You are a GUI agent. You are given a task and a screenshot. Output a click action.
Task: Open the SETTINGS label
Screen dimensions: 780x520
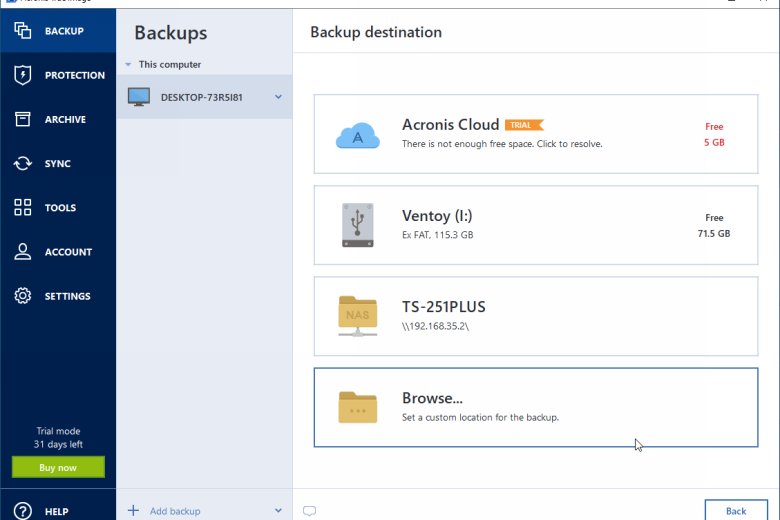click(x=68, y=296)
